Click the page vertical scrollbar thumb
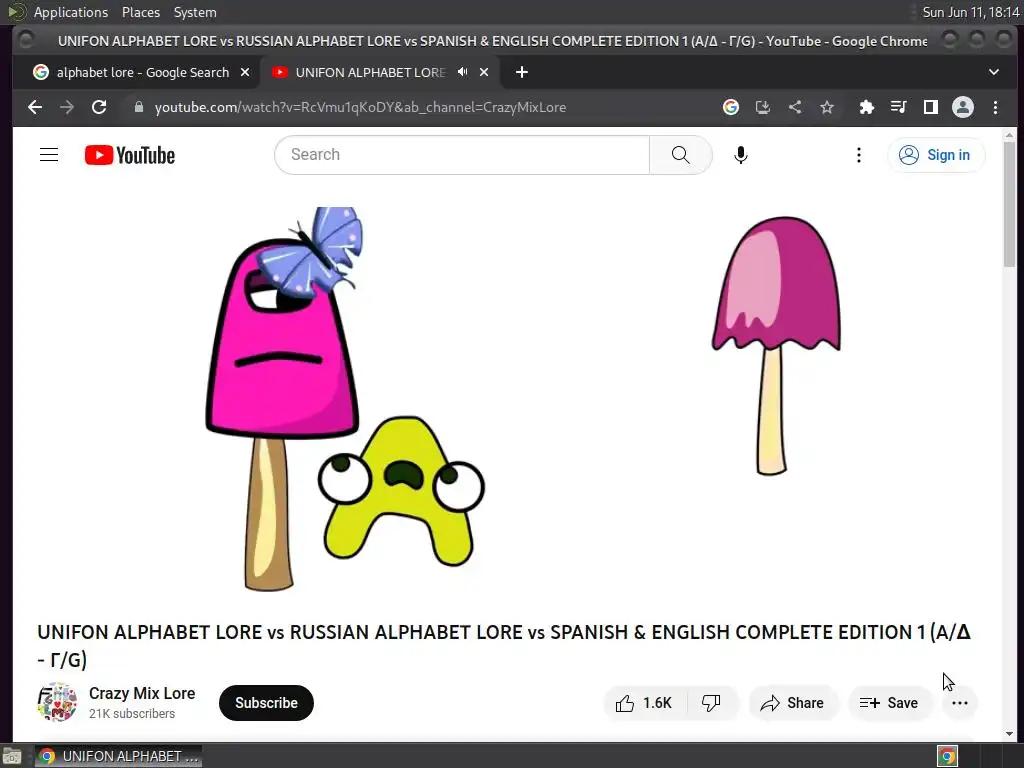The height and width of the screenshot is (768, 1024). (x=1010, y=204)
